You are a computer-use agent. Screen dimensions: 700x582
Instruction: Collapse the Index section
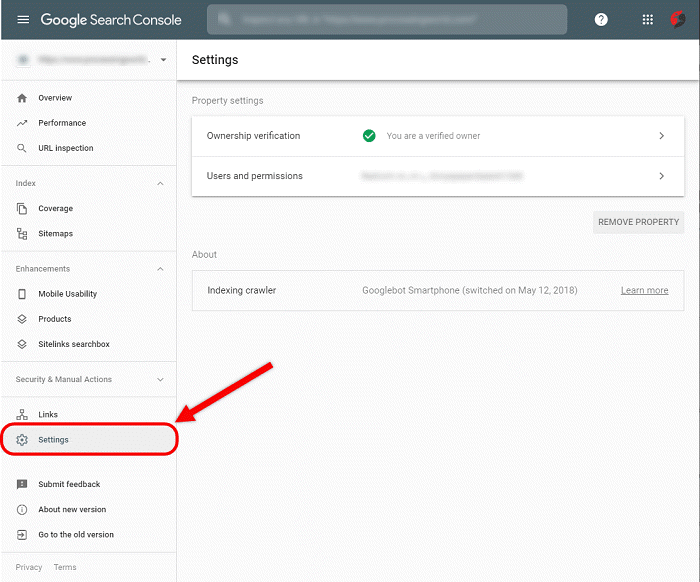click(x=161, y=184)
